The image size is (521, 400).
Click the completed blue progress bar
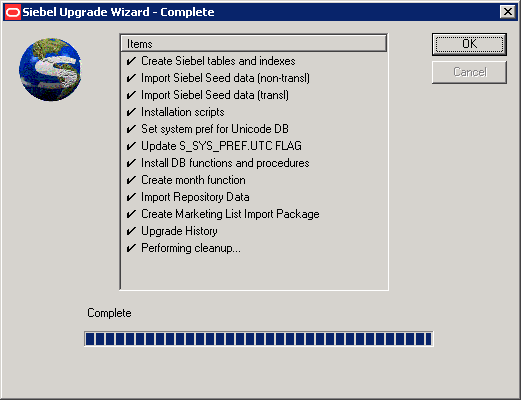coord(259,339)
